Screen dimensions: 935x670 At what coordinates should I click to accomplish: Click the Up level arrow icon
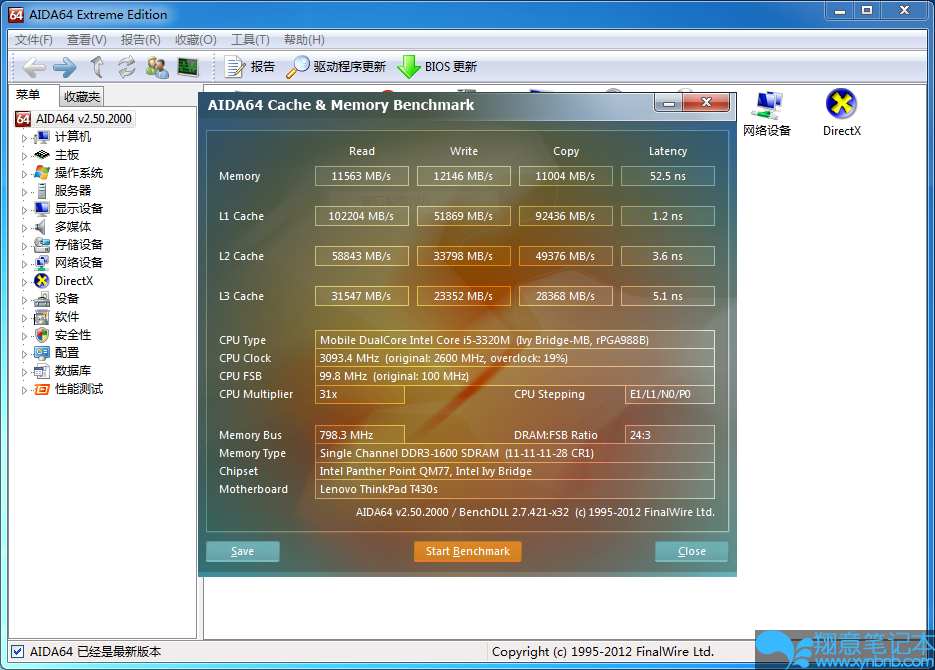point(97,67)
